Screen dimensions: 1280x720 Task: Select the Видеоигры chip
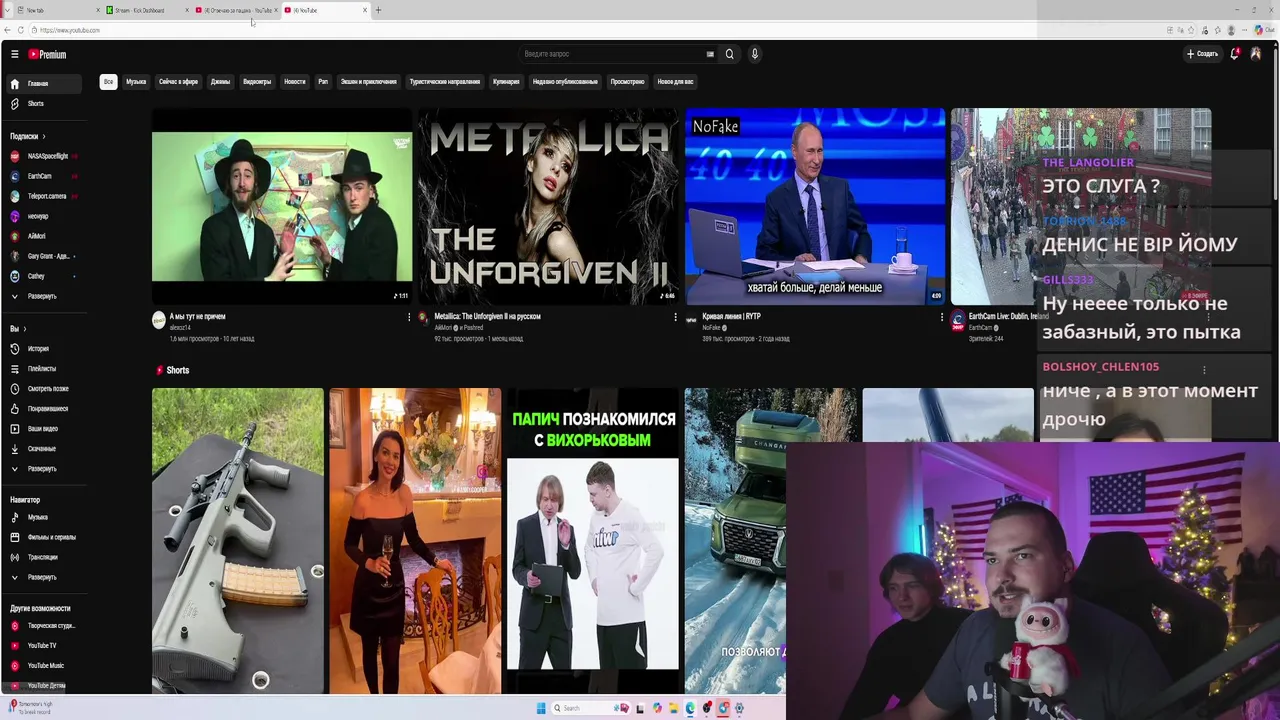point(257,82)
